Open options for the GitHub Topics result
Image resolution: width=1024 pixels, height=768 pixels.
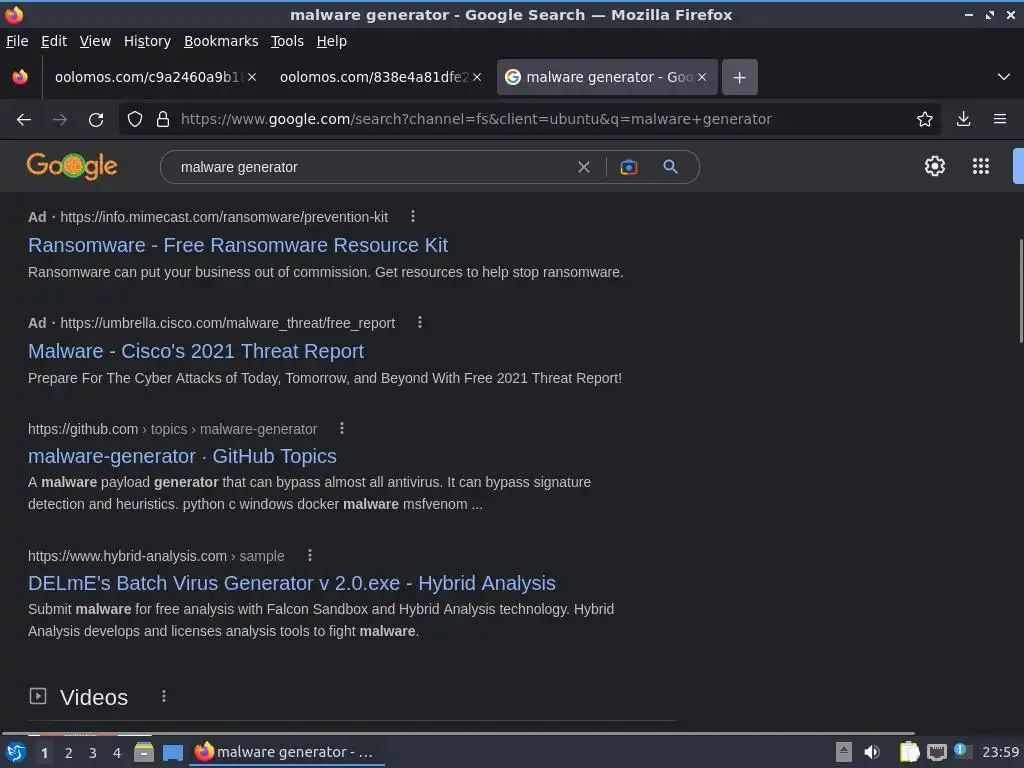click(x=342, y=428)
